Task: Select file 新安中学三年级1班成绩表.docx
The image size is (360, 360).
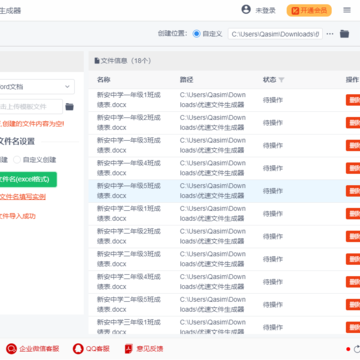Action: (x=129, y=327)
